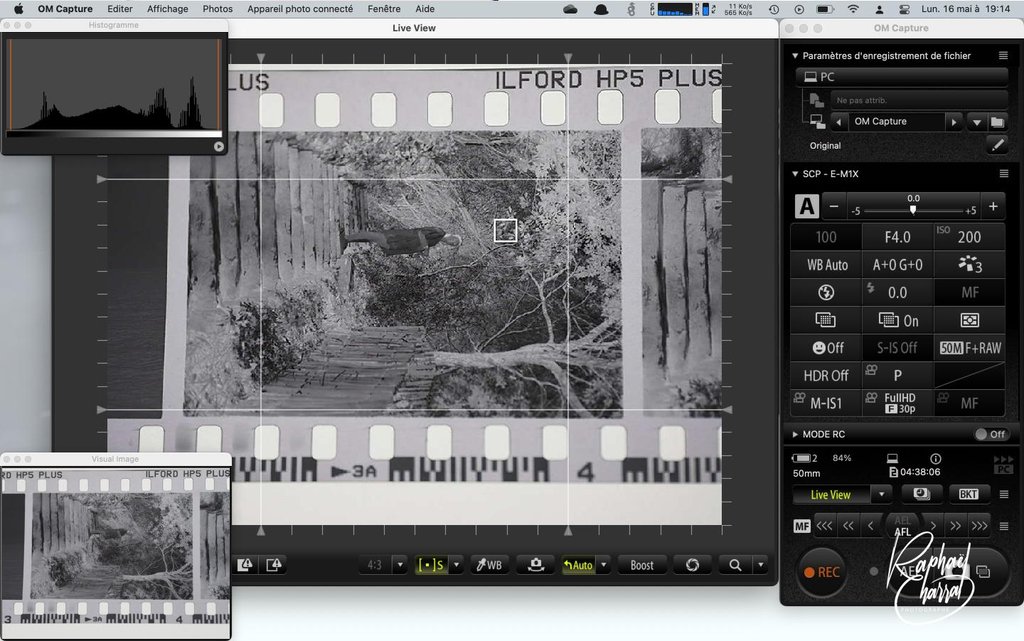Start recording with REC button
Image resolution: width=1024 pixels, height=641 pixels.
click(822, 572)
